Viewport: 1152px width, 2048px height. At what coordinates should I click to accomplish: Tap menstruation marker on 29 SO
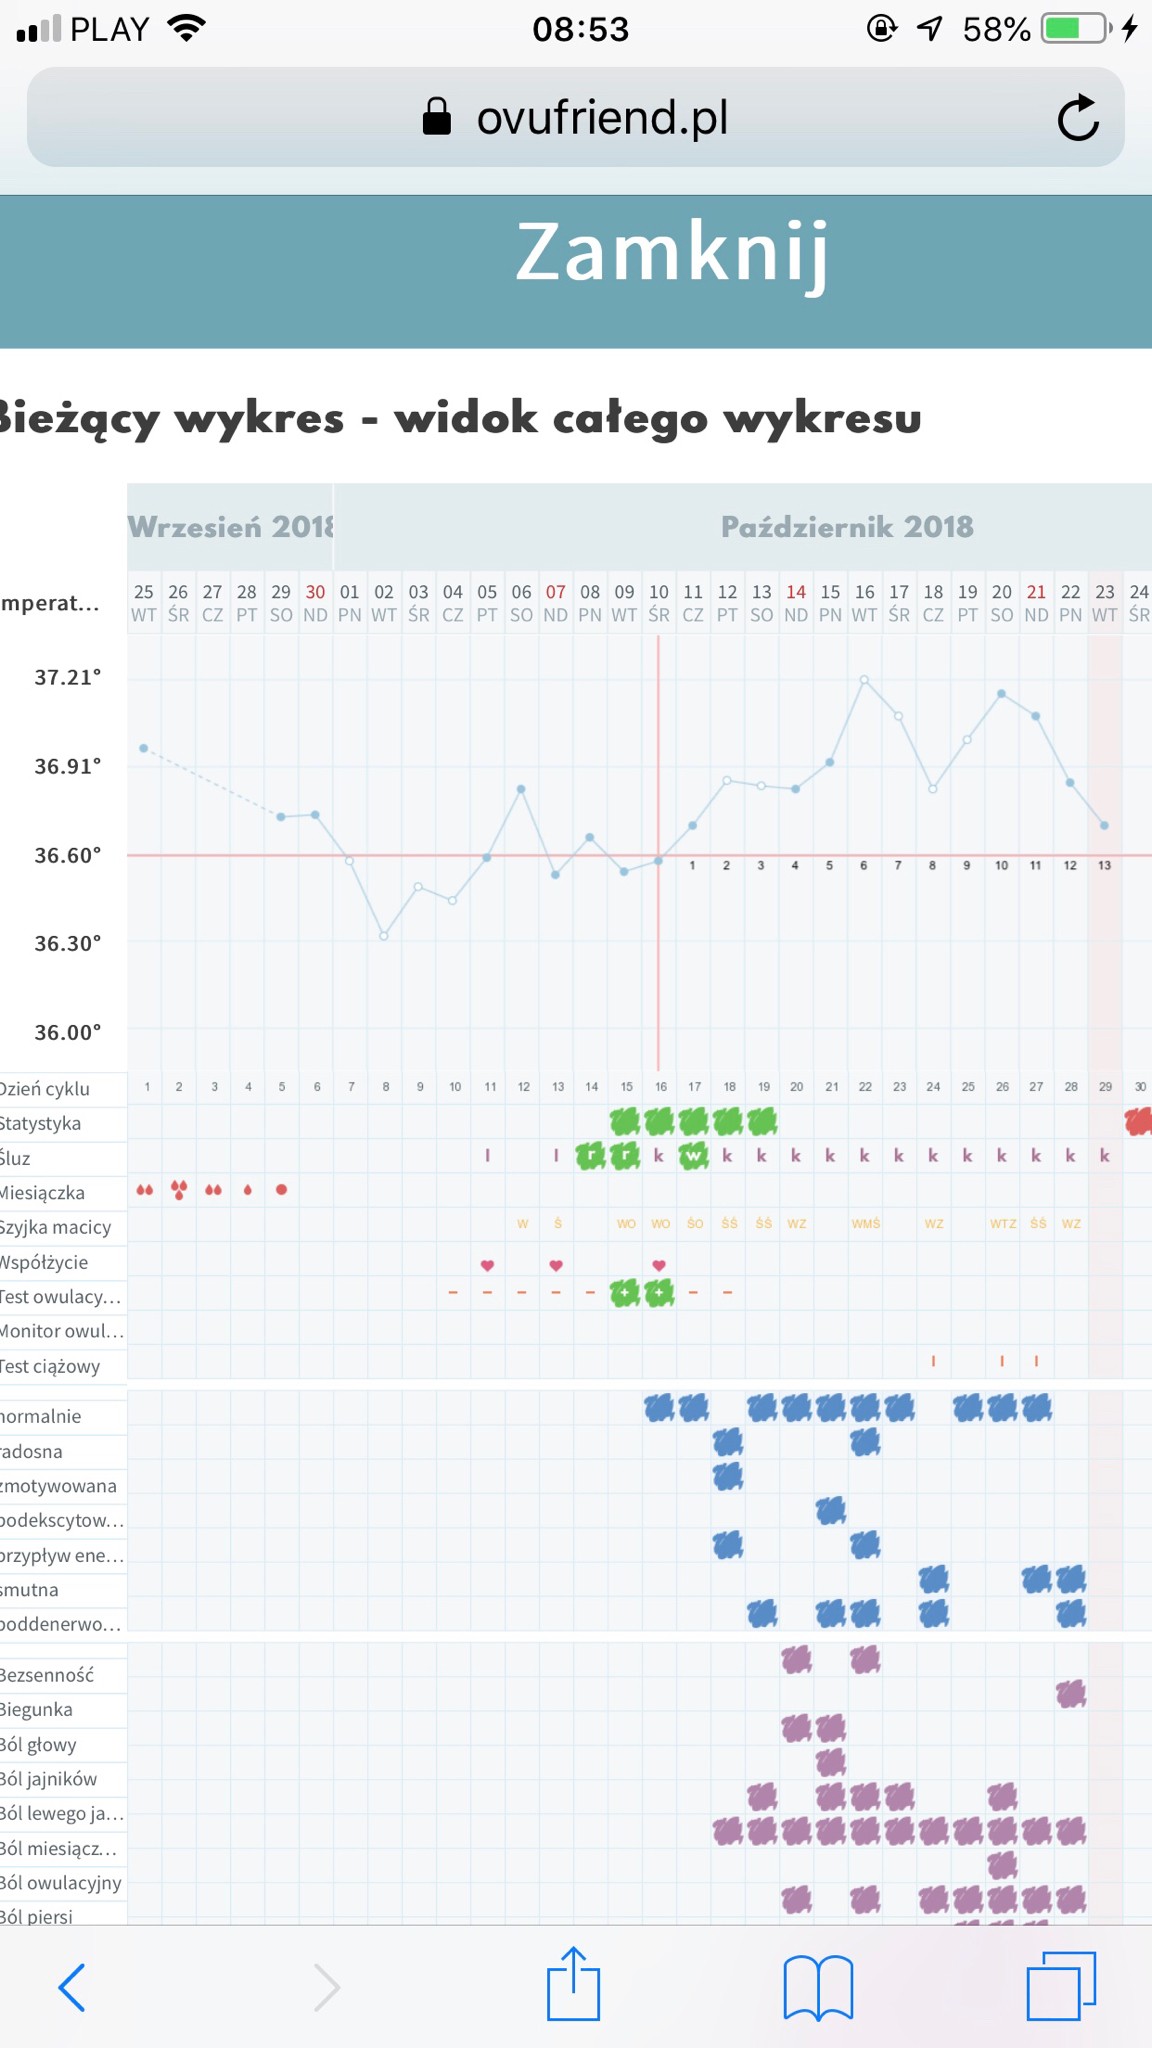[x=282, y=1190]
